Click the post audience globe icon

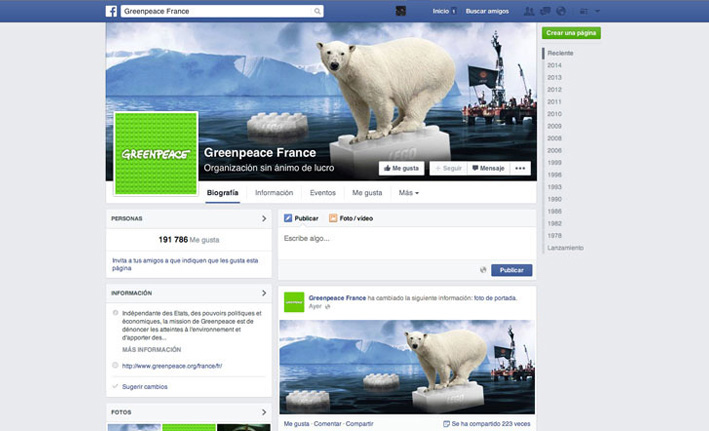tap(483, 270)
